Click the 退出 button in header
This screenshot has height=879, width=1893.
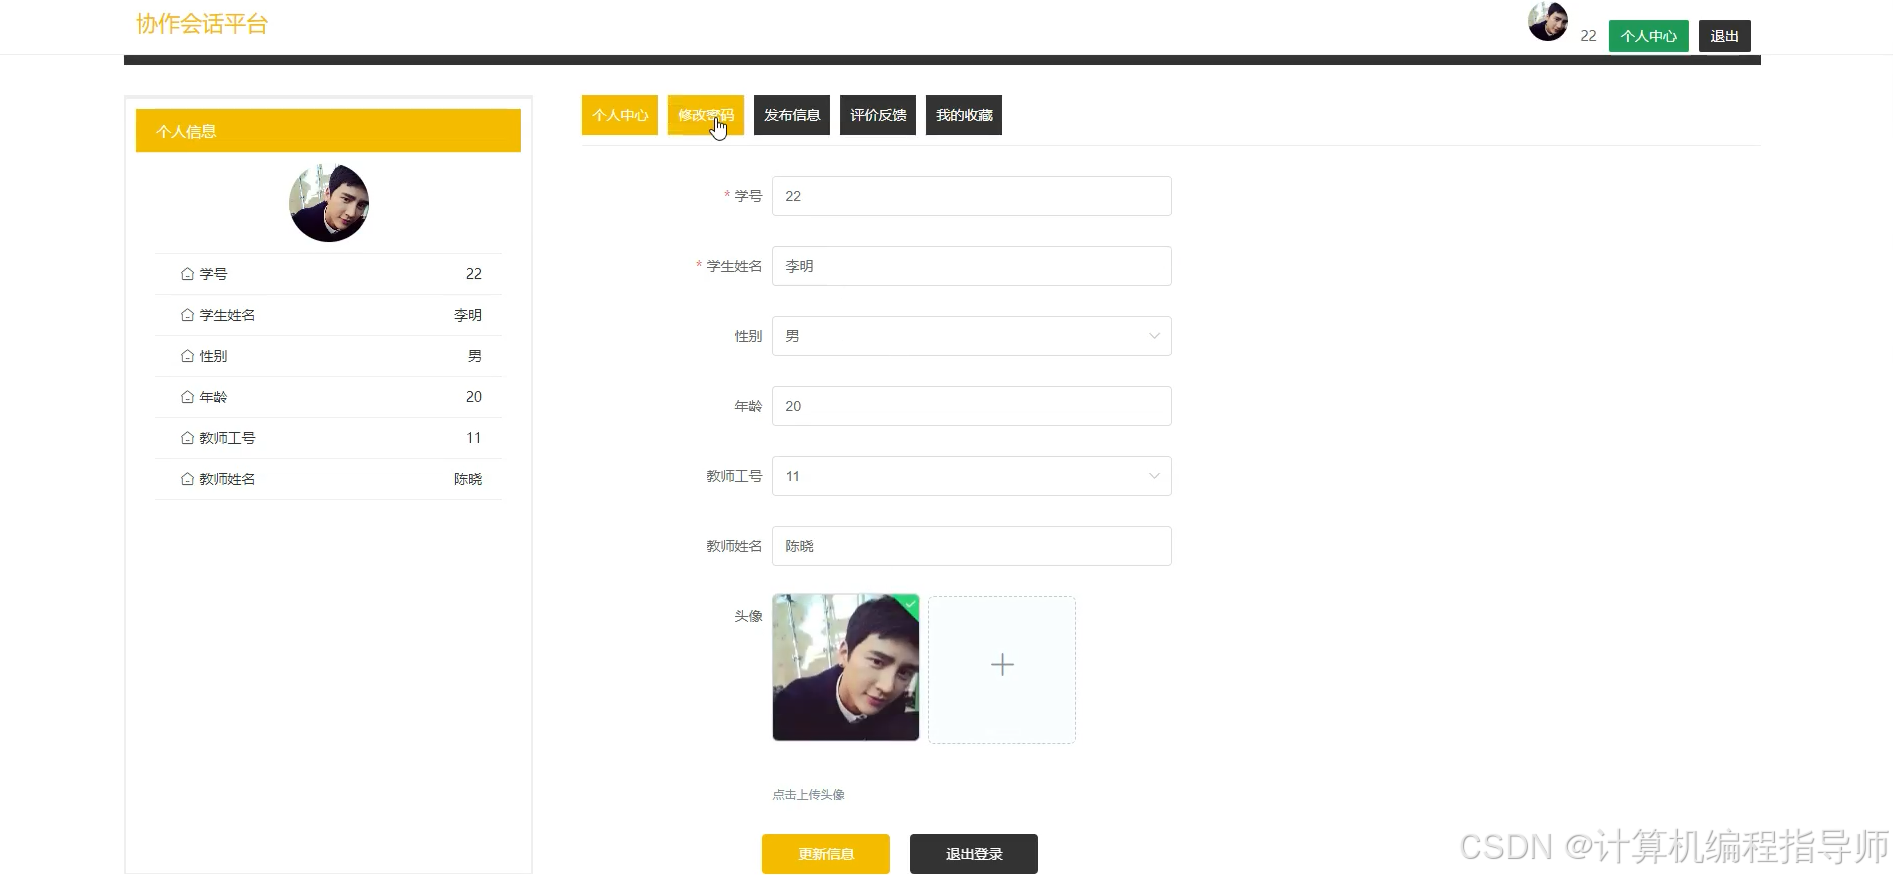(1725, 36)
